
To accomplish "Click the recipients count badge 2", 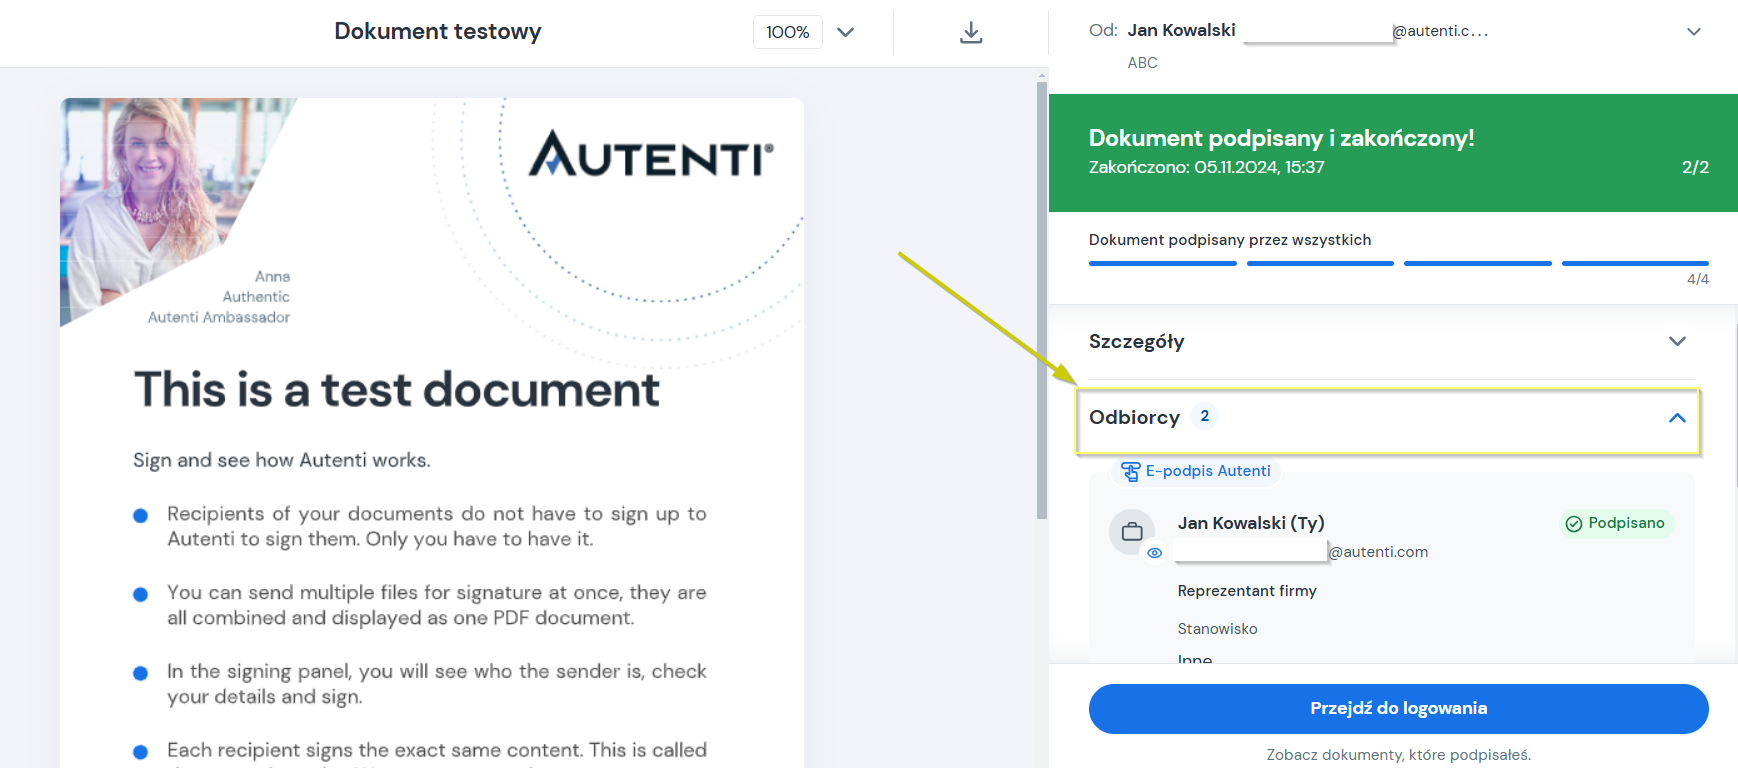I will coord(1204,416).
